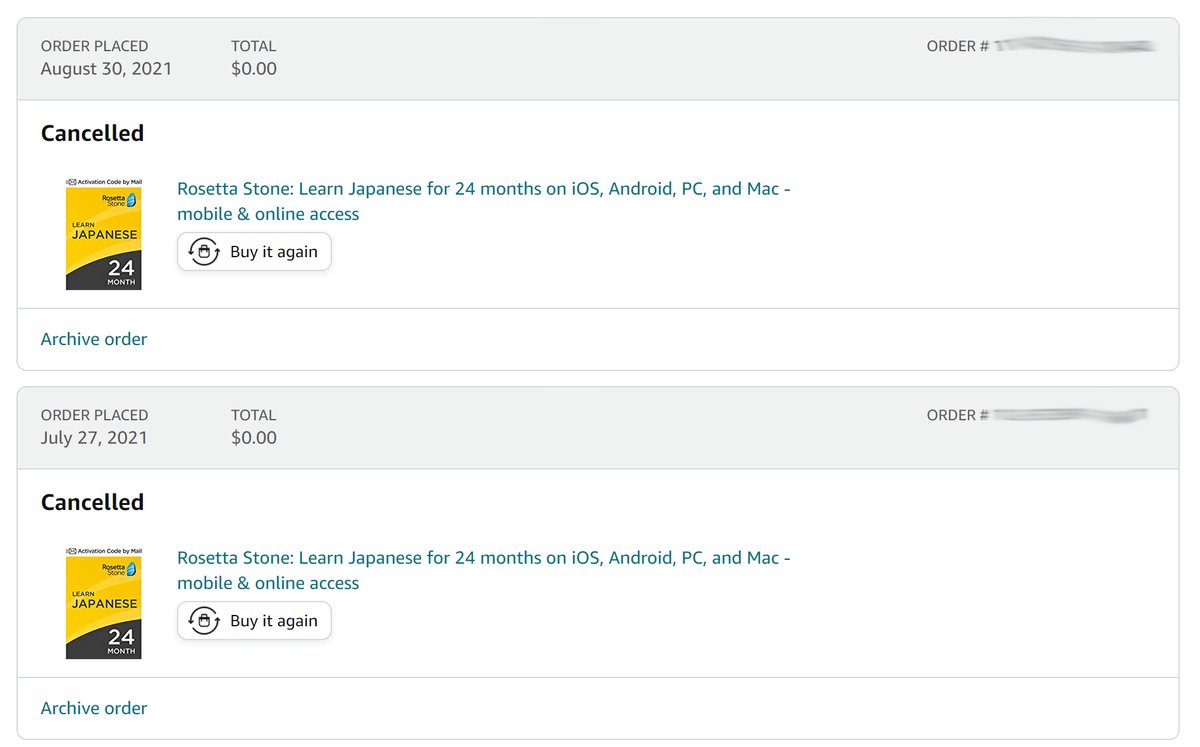The image size is (1200, 747).
Task: Click the Cancelled status of the August 30 order
Action: click(92, 133)
